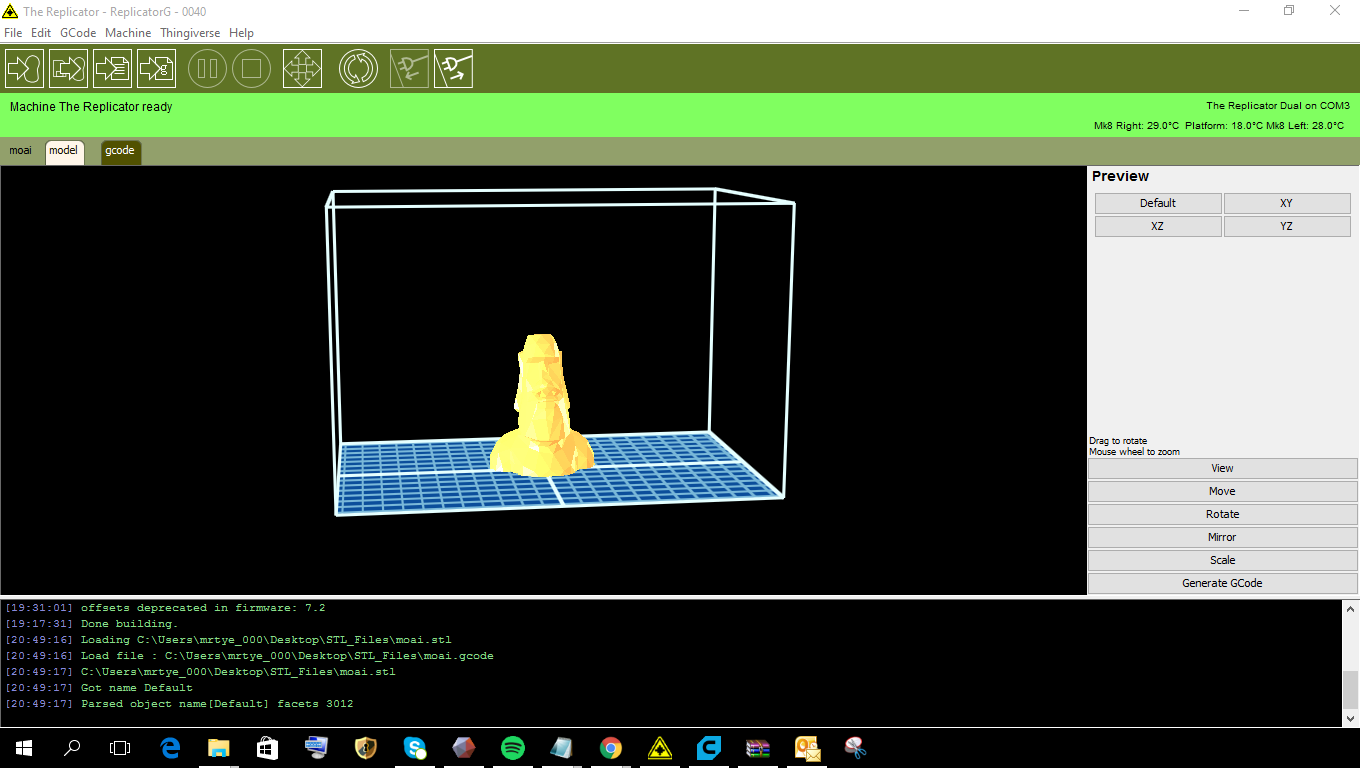Switch to the model tab

(x=64, y=151)
